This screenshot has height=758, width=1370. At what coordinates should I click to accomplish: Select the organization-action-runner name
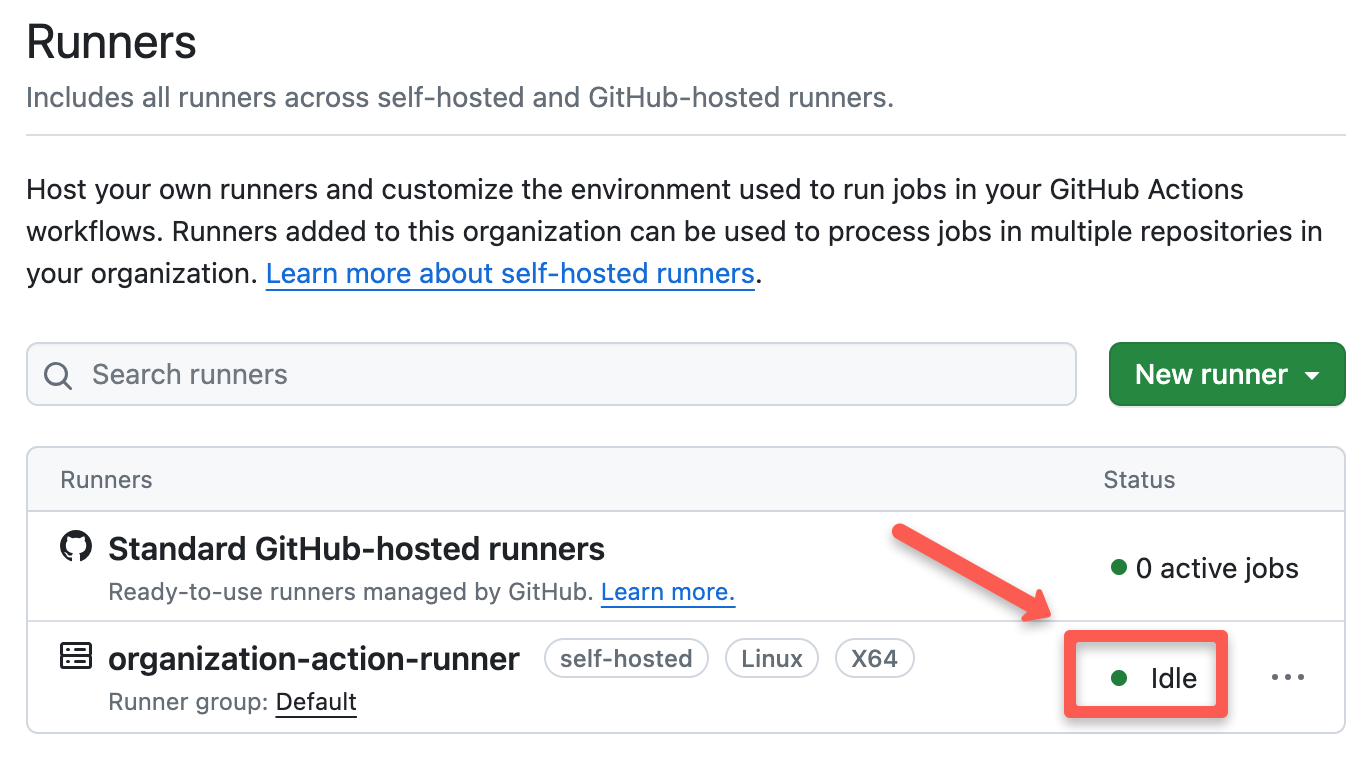tap(313, 658)
